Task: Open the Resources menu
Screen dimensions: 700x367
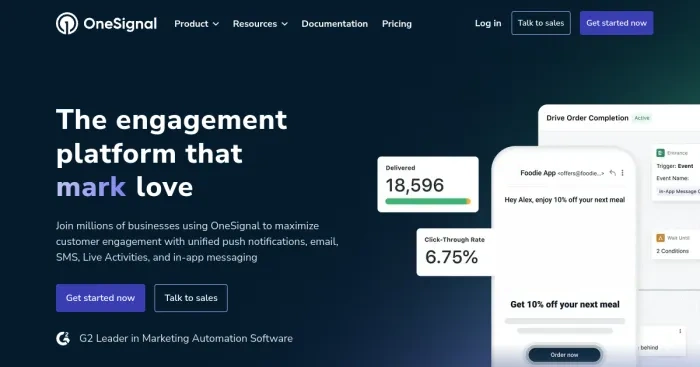Action: point(260,24)
